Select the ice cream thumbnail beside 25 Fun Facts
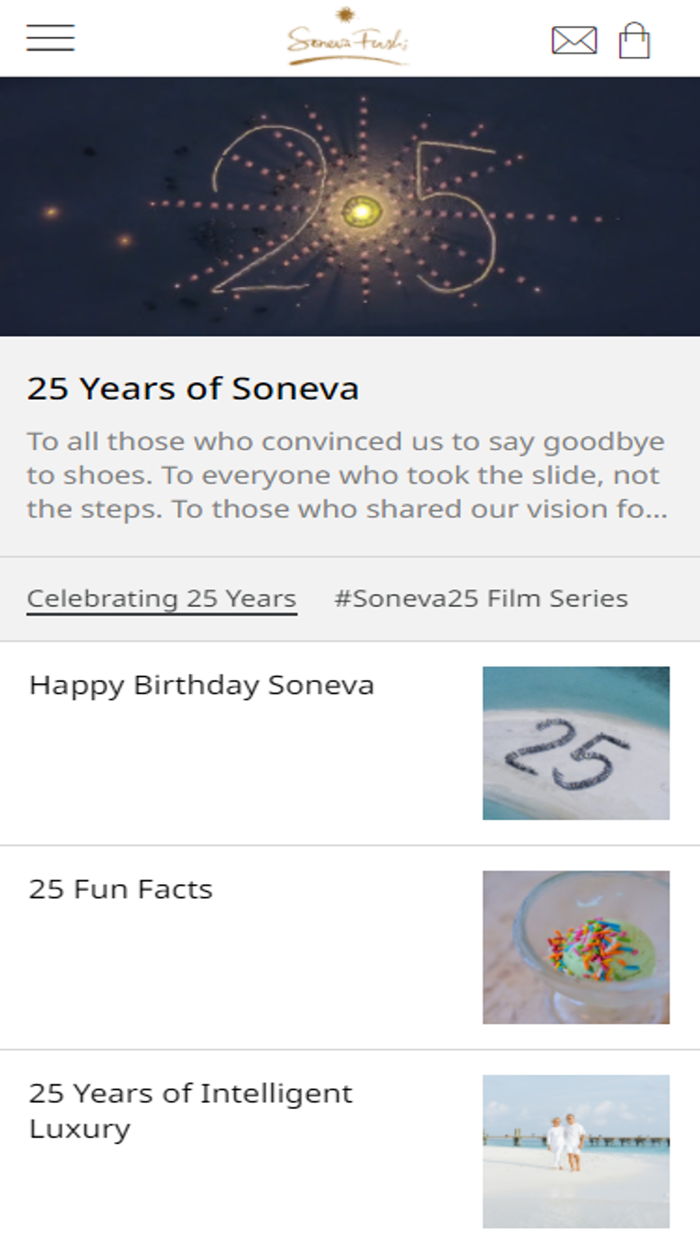700x1244 pixels. tap(575, 946)
